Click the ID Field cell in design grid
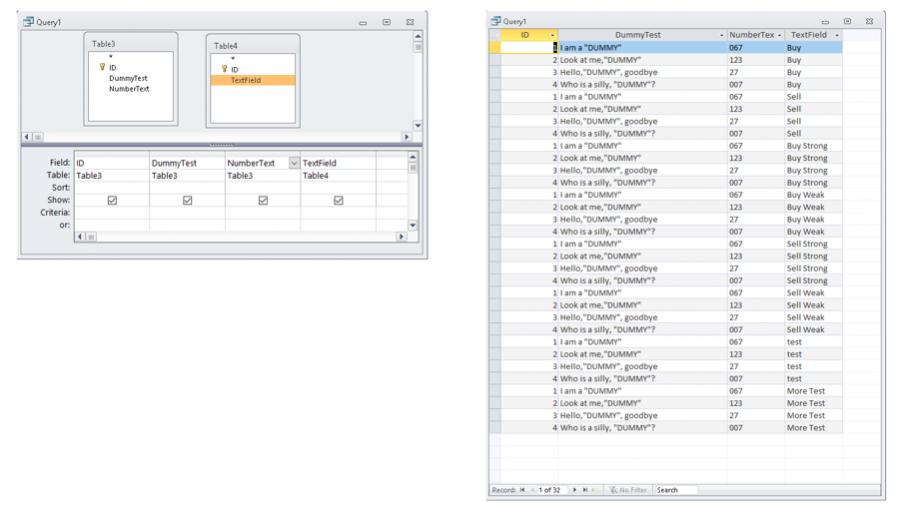Viewport: 913px width, 522px height. [112, 163]
